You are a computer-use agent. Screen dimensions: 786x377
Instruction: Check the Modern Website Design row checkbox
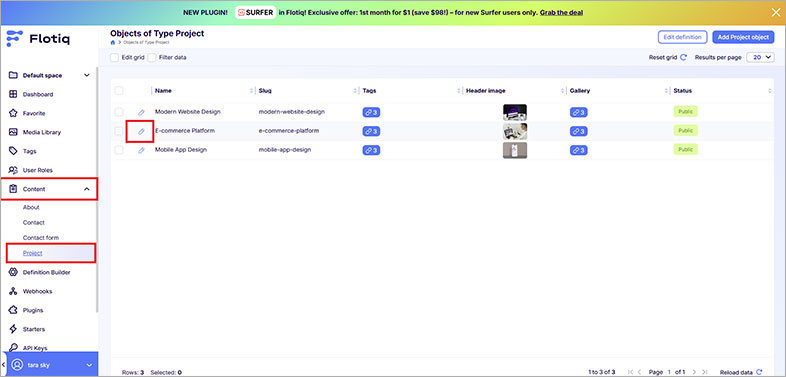tap(119, 112)
